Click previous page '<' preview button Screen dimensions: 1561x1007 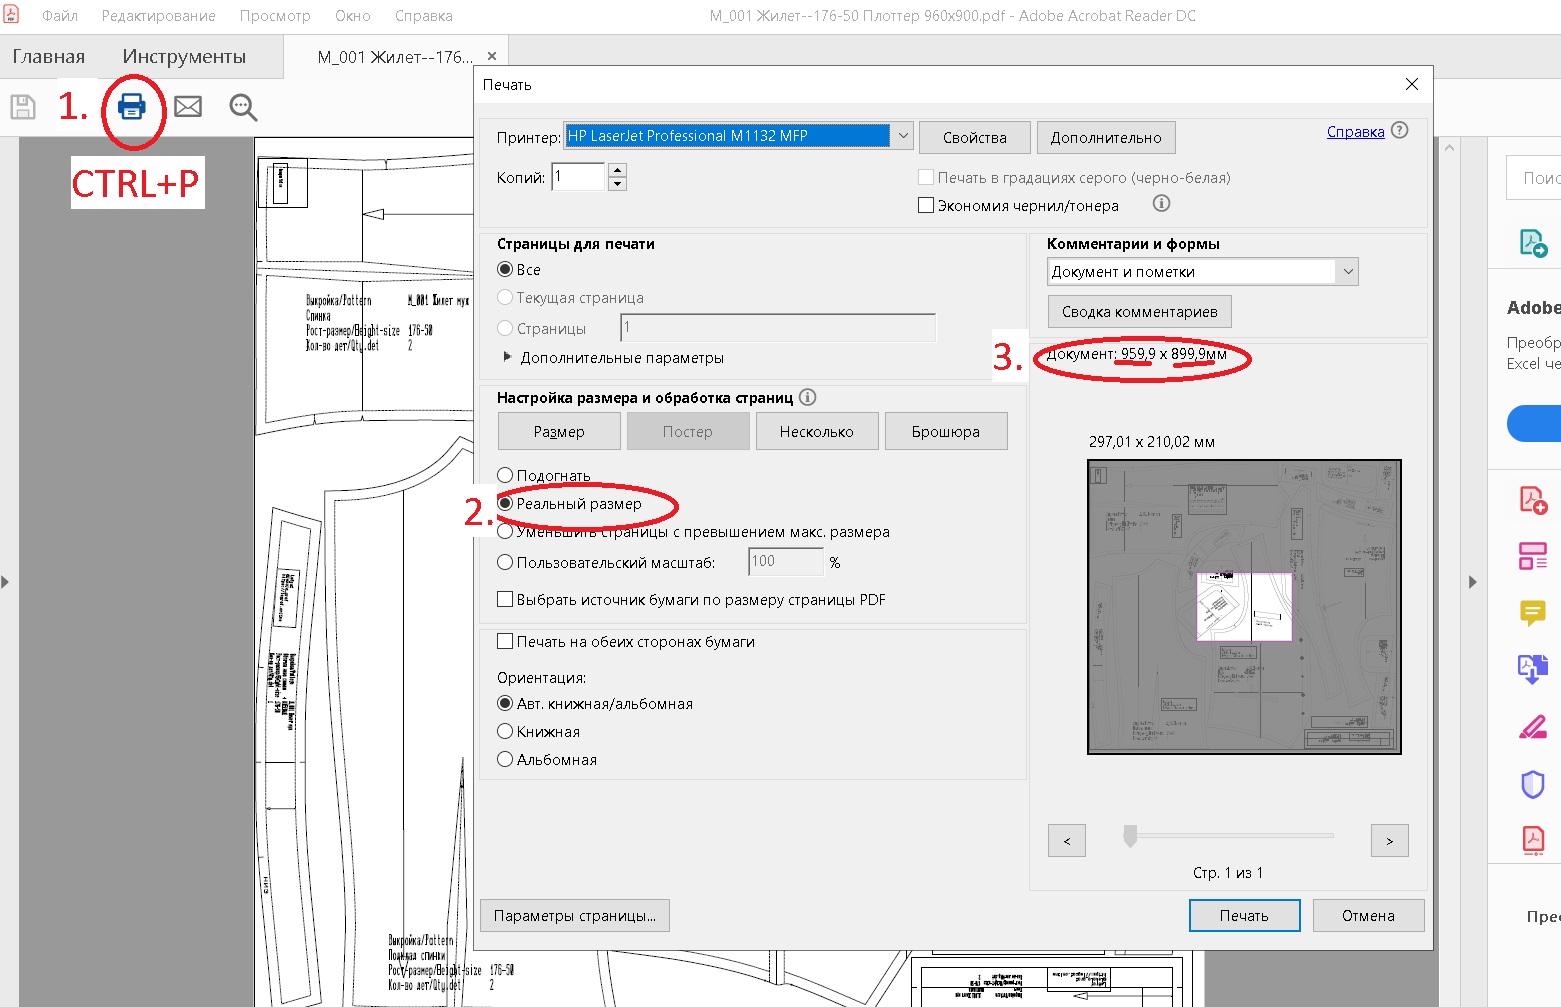(1067, 840)
